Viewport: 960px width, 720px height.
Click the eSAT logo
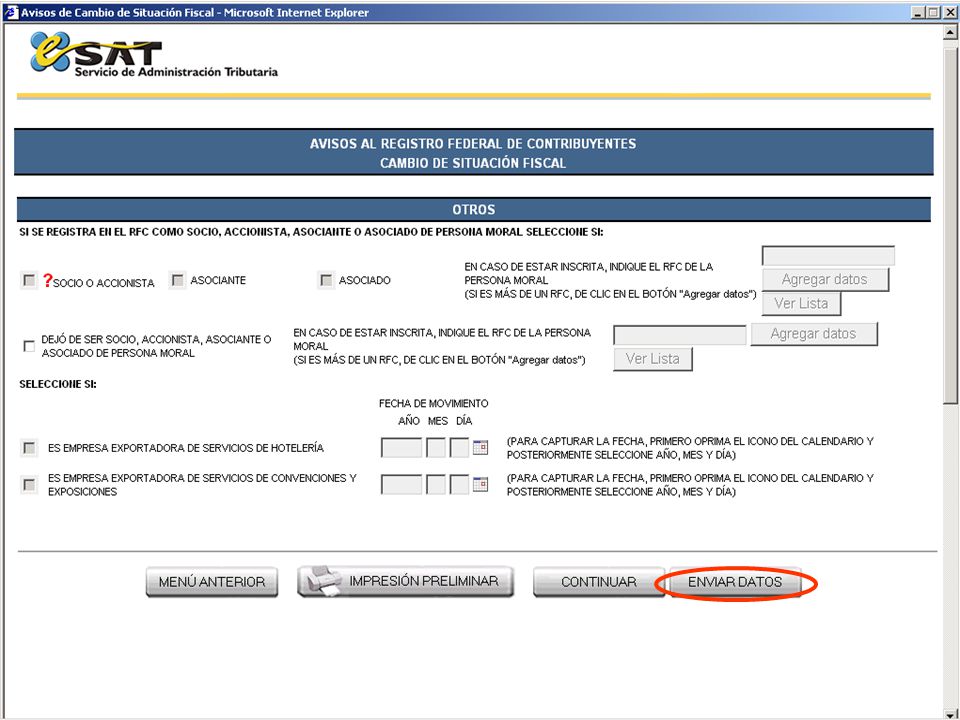153,55
